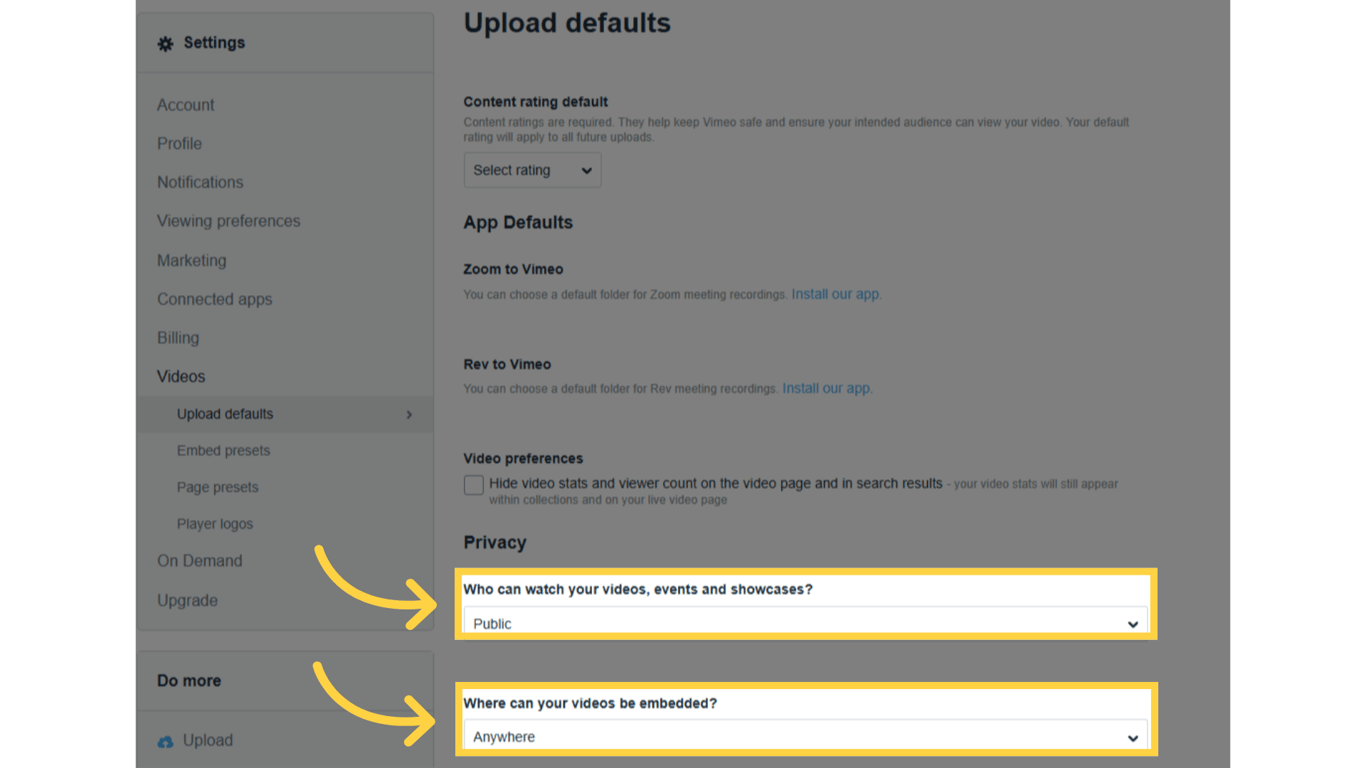Viewport: 1366px width, 768px height.
Task: Open the Account settings page
Action: (x=185, y=104)
